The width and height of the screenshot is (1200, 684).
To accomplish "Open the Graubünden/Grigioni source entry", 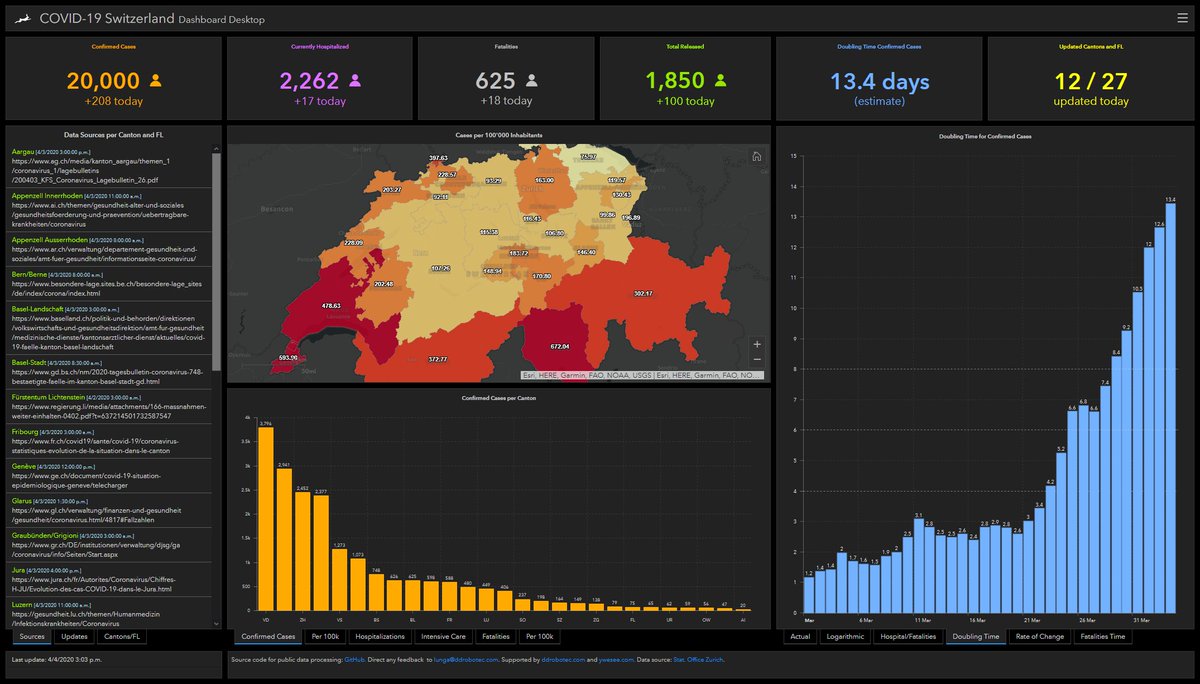I will (109, 546).
